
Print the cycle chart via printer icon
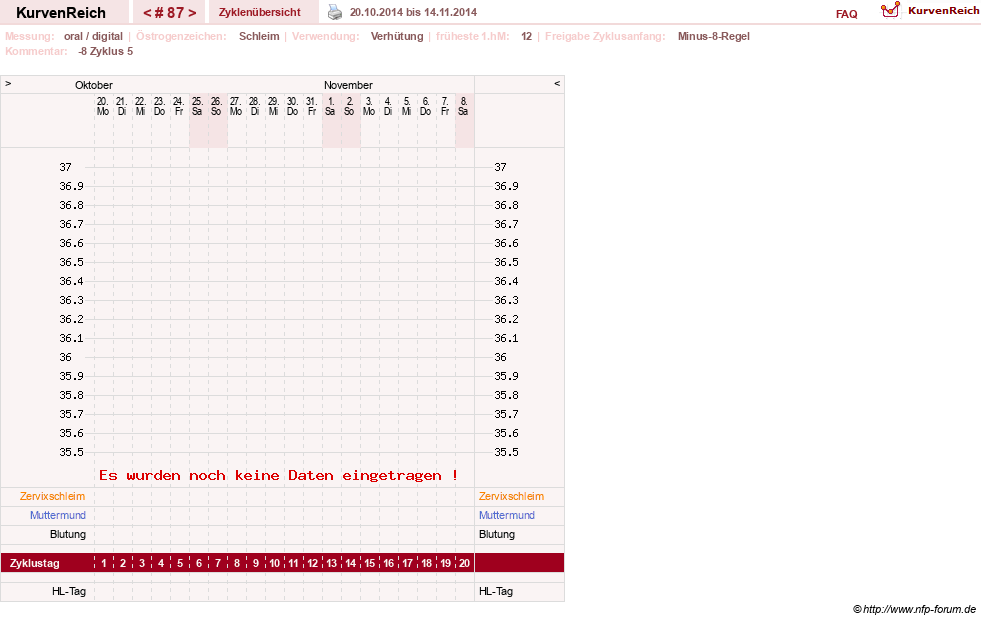(x=335, y=12)
